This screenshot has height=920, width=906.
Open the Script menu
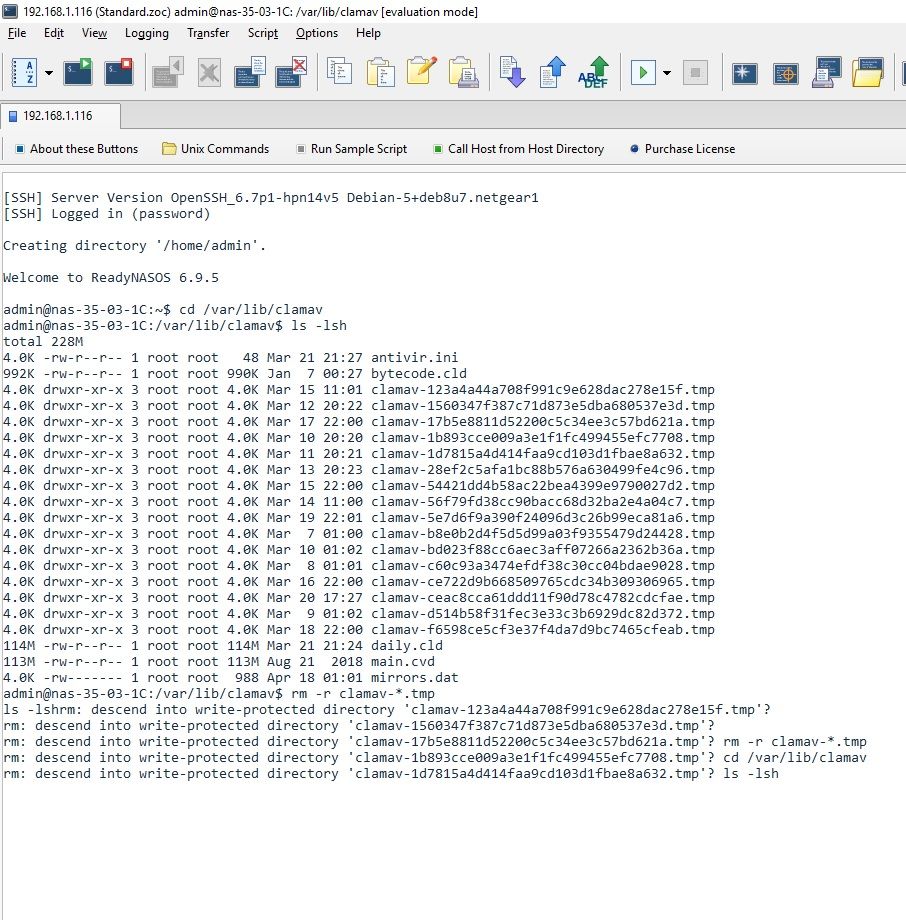(x=262, y=33)
